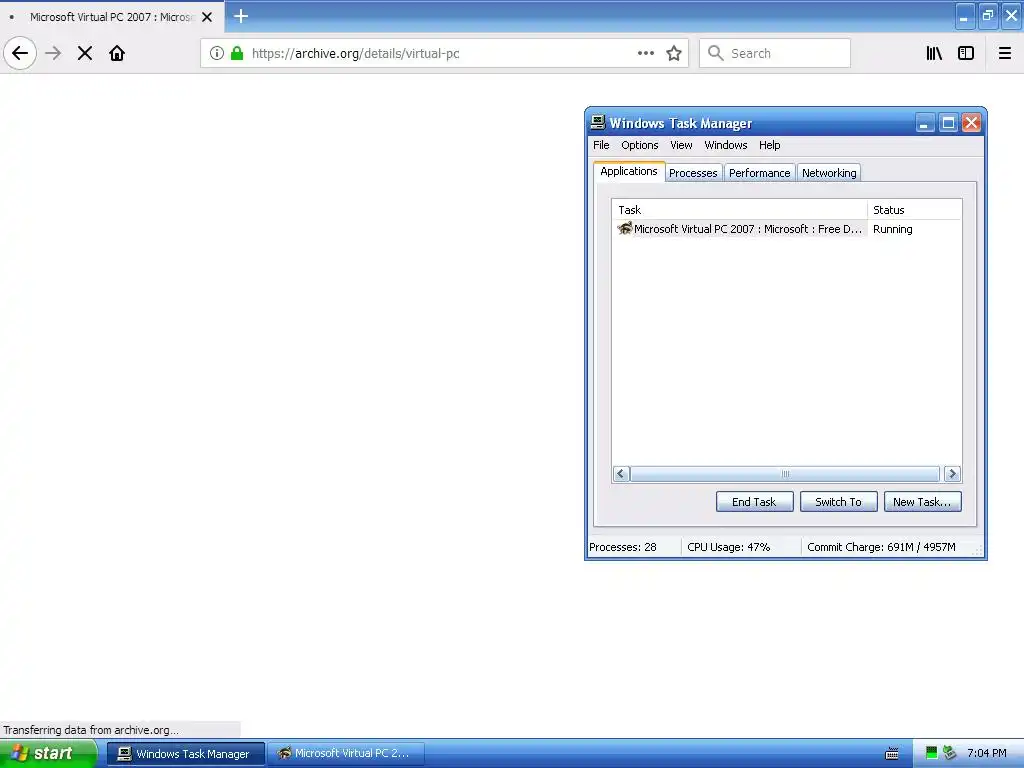
Task: Switch to the Processes tab
Action: [x=693, y=173]
